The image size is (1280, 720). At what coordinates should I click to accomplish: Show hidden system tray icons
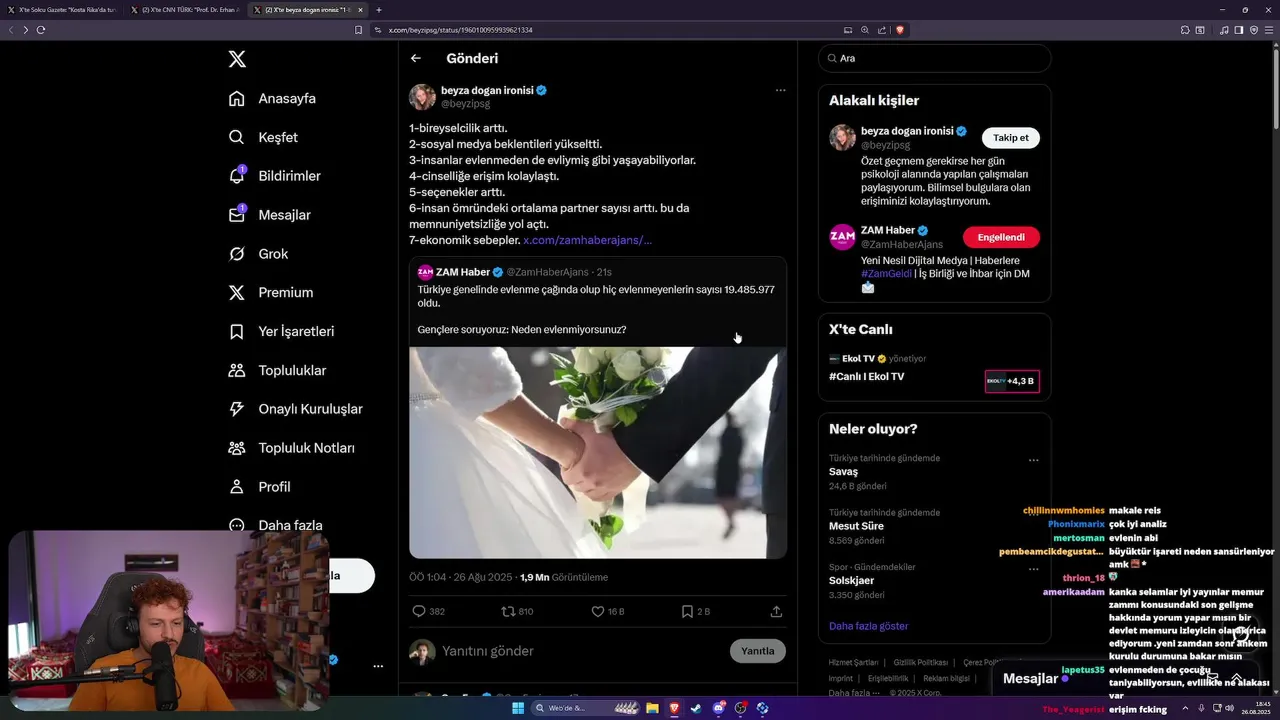point(1185,708)
